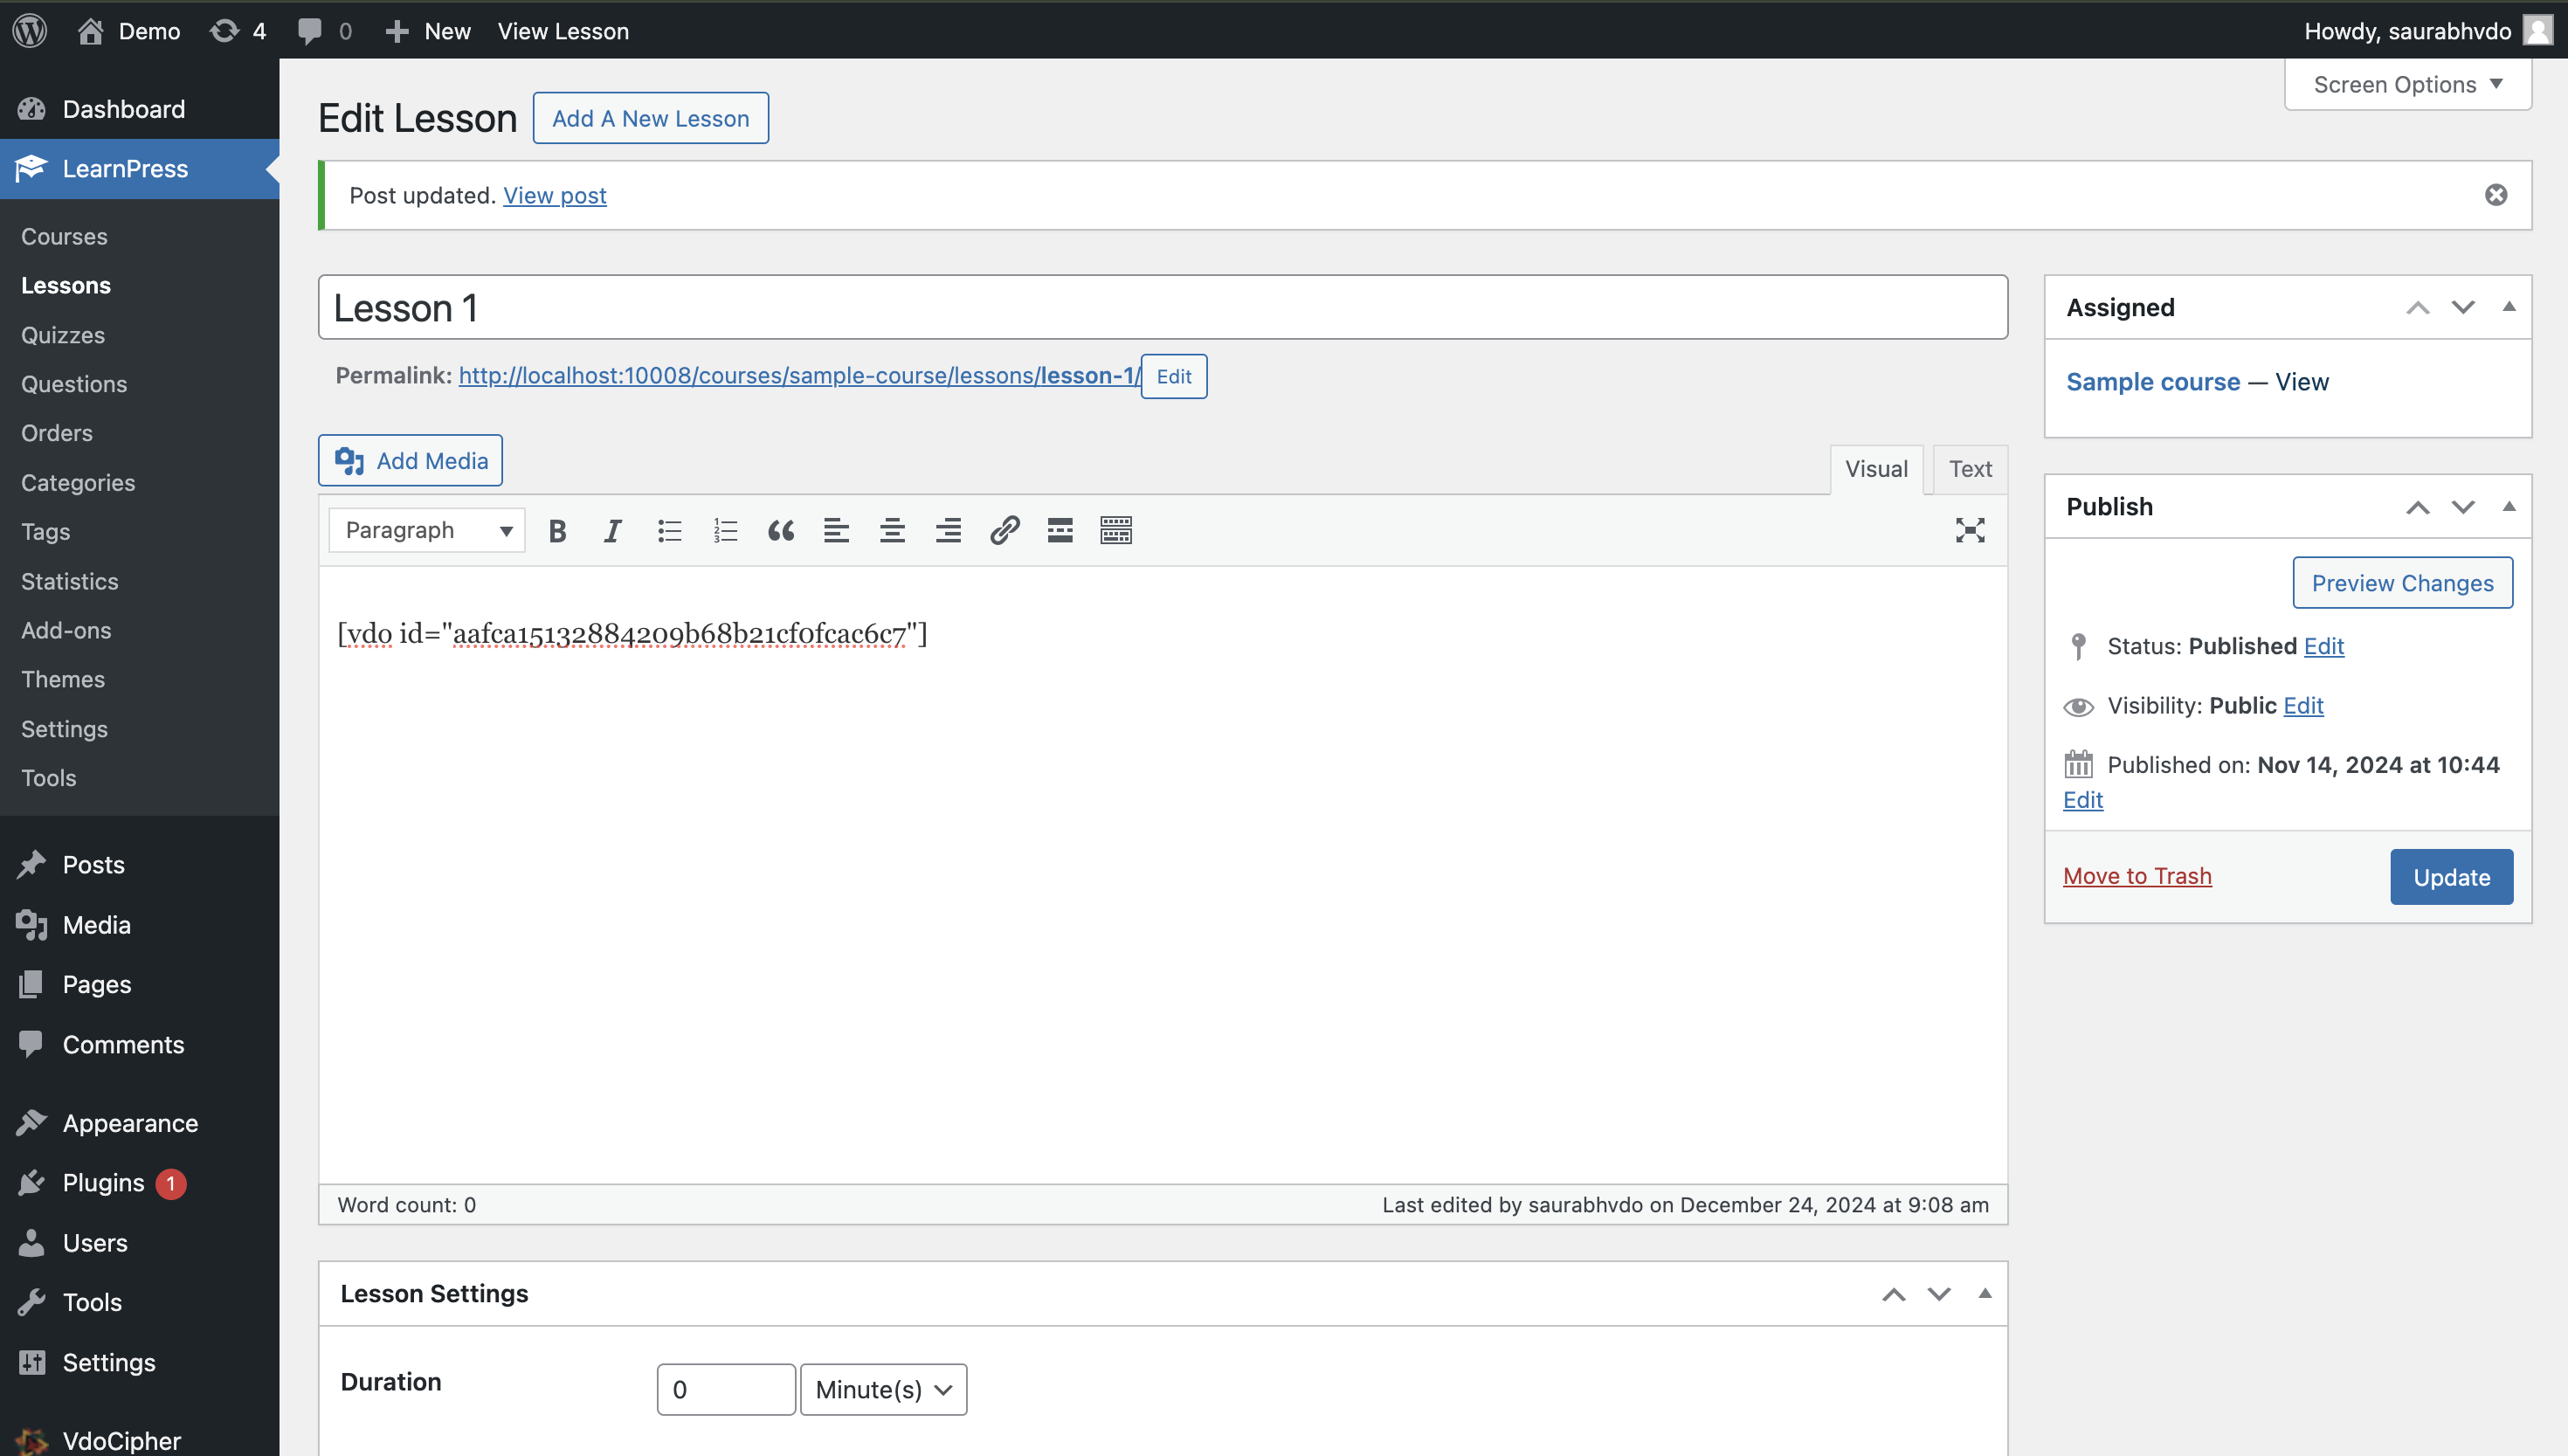Toggle bold formatting in the editor

click(x=557, y=530)
